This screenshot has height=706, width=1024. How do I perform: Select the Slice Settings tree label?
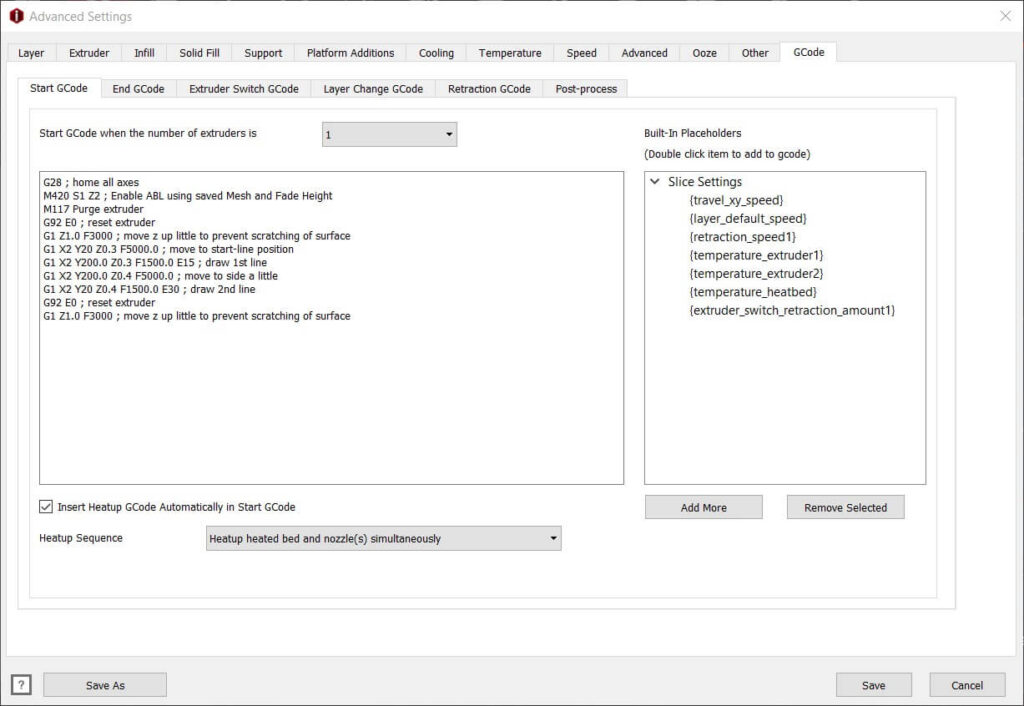point(705,182)
